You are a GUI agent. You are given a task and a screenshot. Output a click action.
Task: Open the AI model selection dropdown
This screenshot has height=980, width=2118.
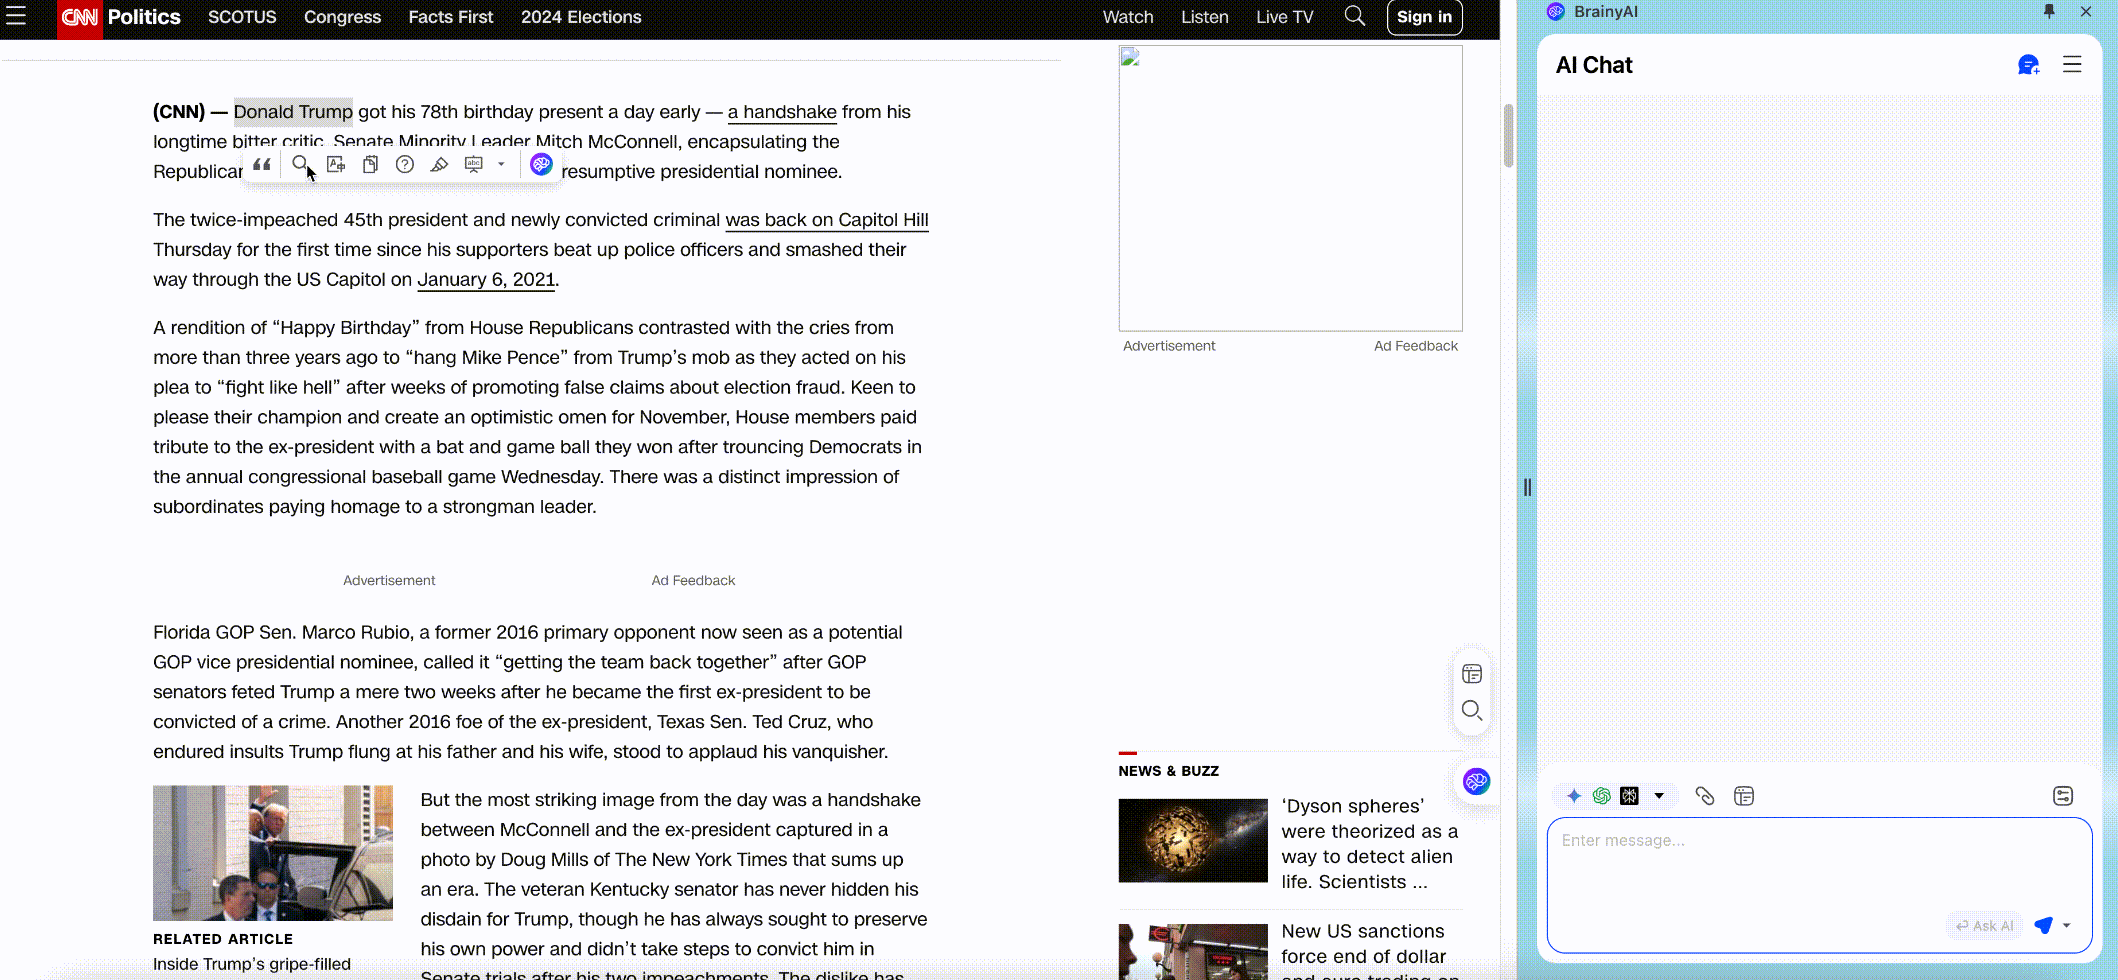click(1659, 796)
